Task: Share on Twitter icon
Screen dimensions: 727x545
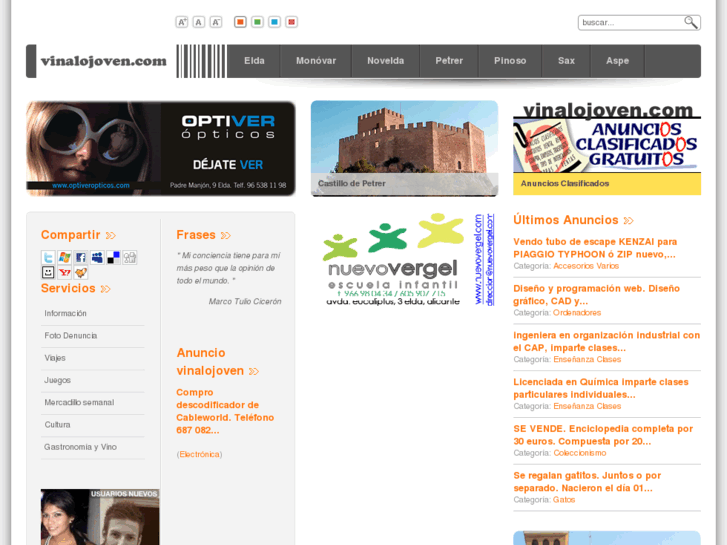Action: point(48,257)
